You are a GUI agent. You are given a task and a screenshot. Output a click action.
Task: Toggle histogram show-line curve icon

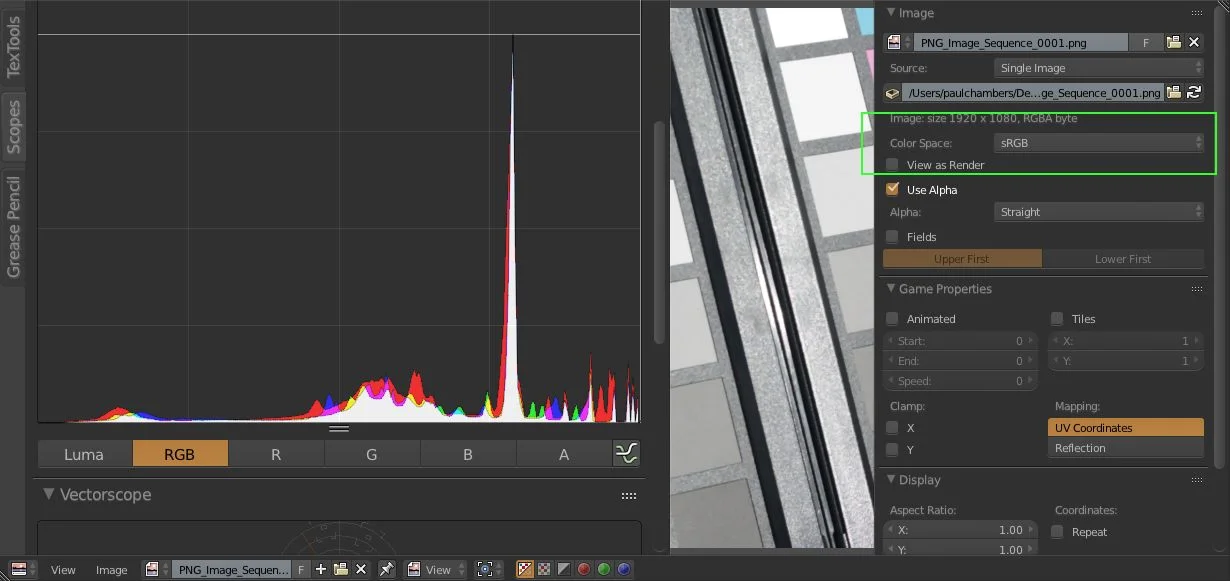627,454
